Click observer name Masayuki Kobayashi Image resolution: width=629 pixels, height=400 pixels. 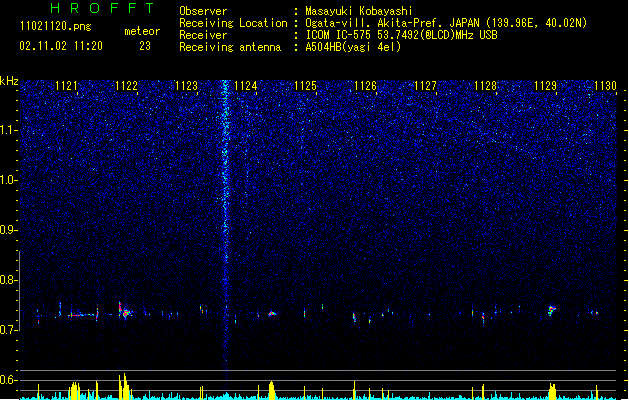tap(359, 11)
